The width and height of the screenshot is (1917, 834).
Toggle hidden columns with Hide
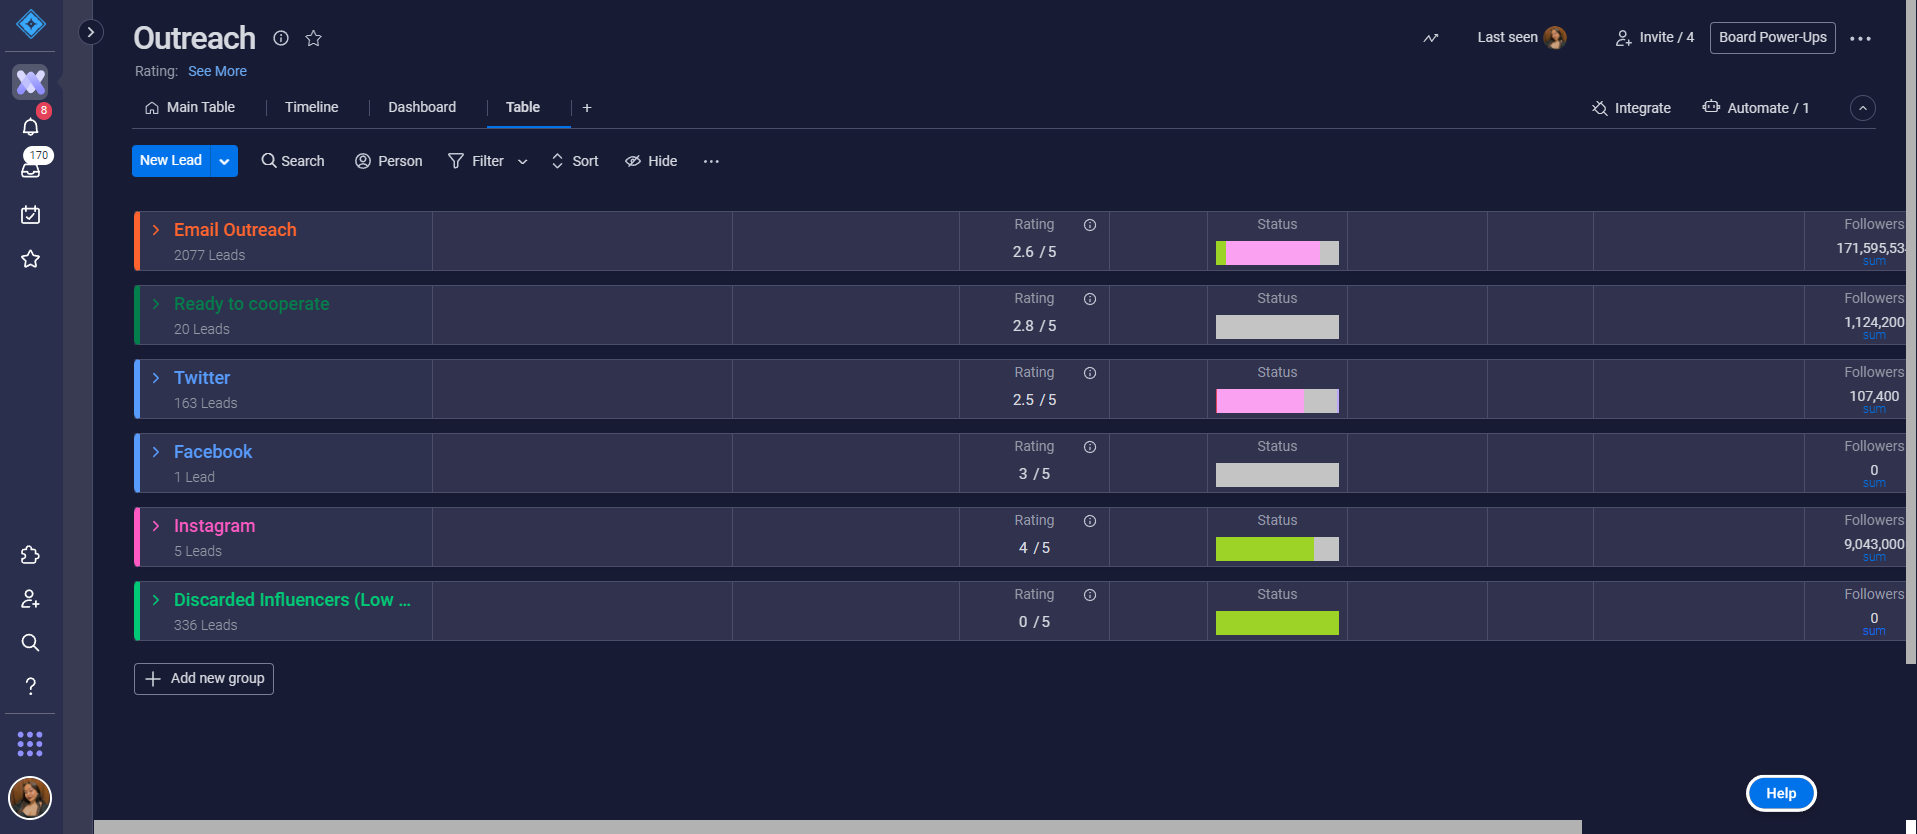point(651,161)
